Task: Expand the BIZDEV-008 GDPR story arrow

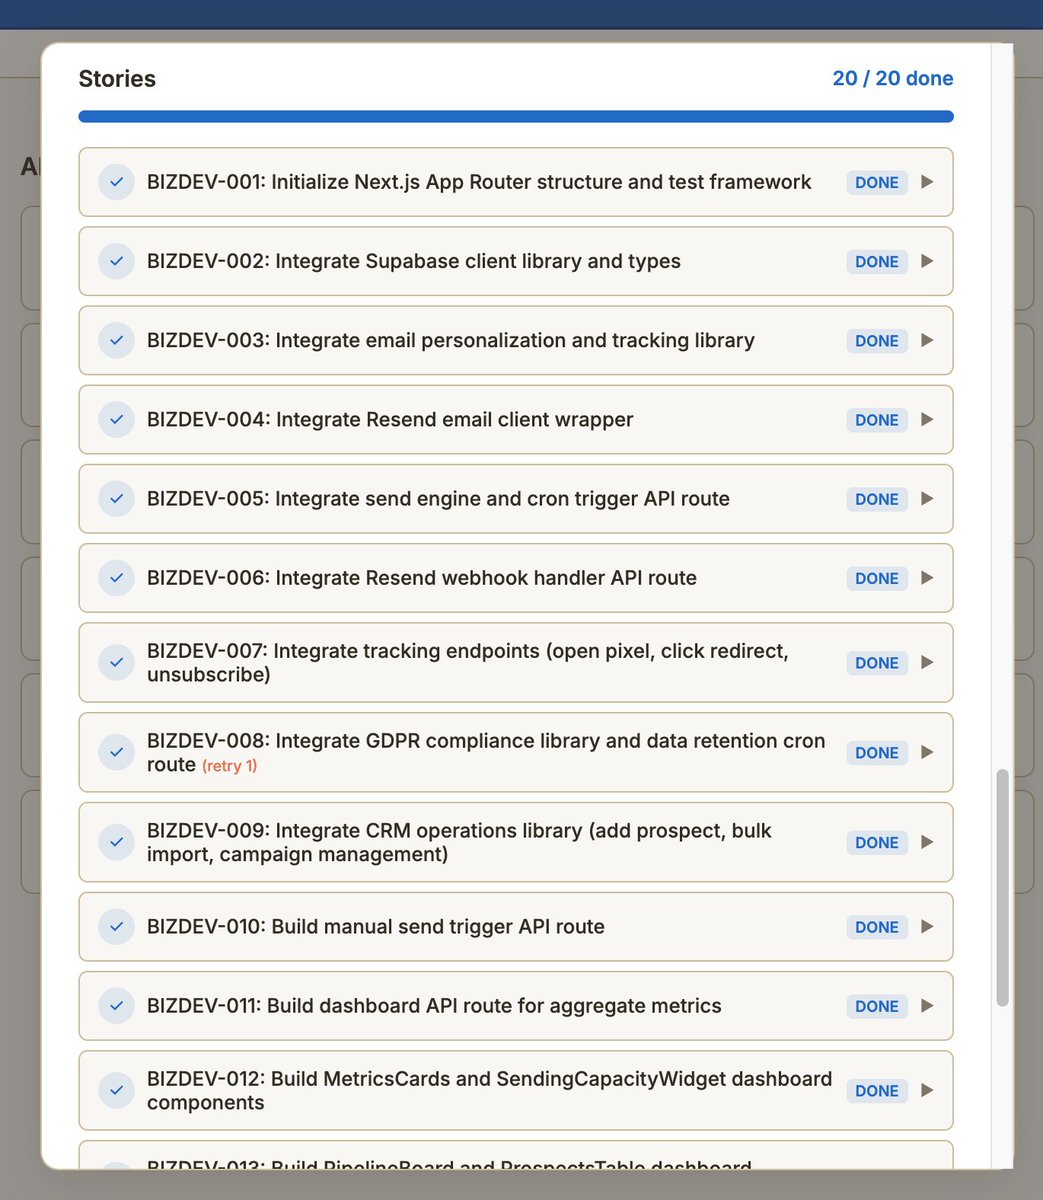Action: click(927, 752)
